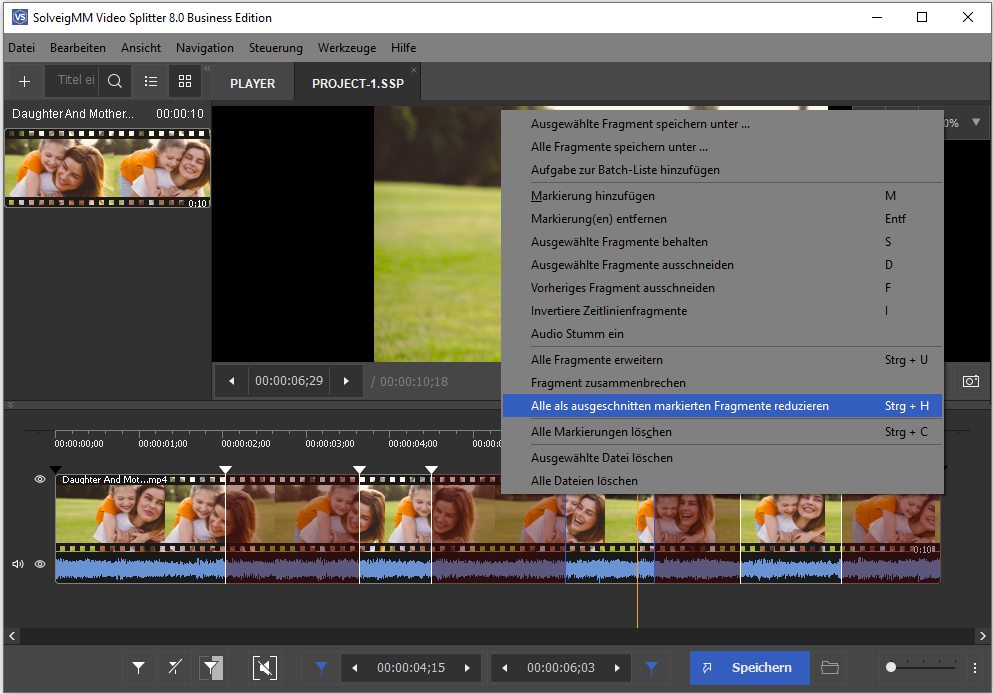
Task: Click the current position field 00:00:06;29
Action: coord(289,381)
